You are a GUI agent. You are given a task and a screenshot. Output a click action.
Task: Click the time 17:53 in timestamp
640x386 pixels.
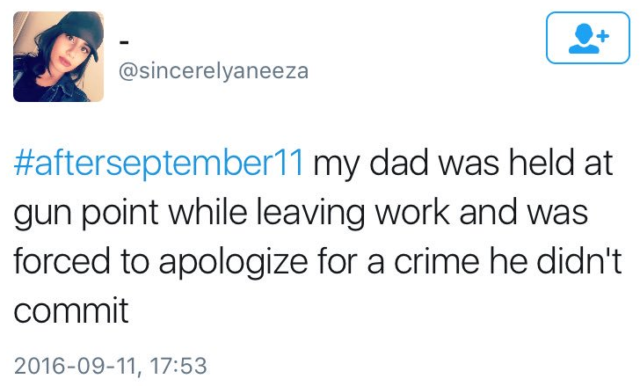(x=179, y=366)
